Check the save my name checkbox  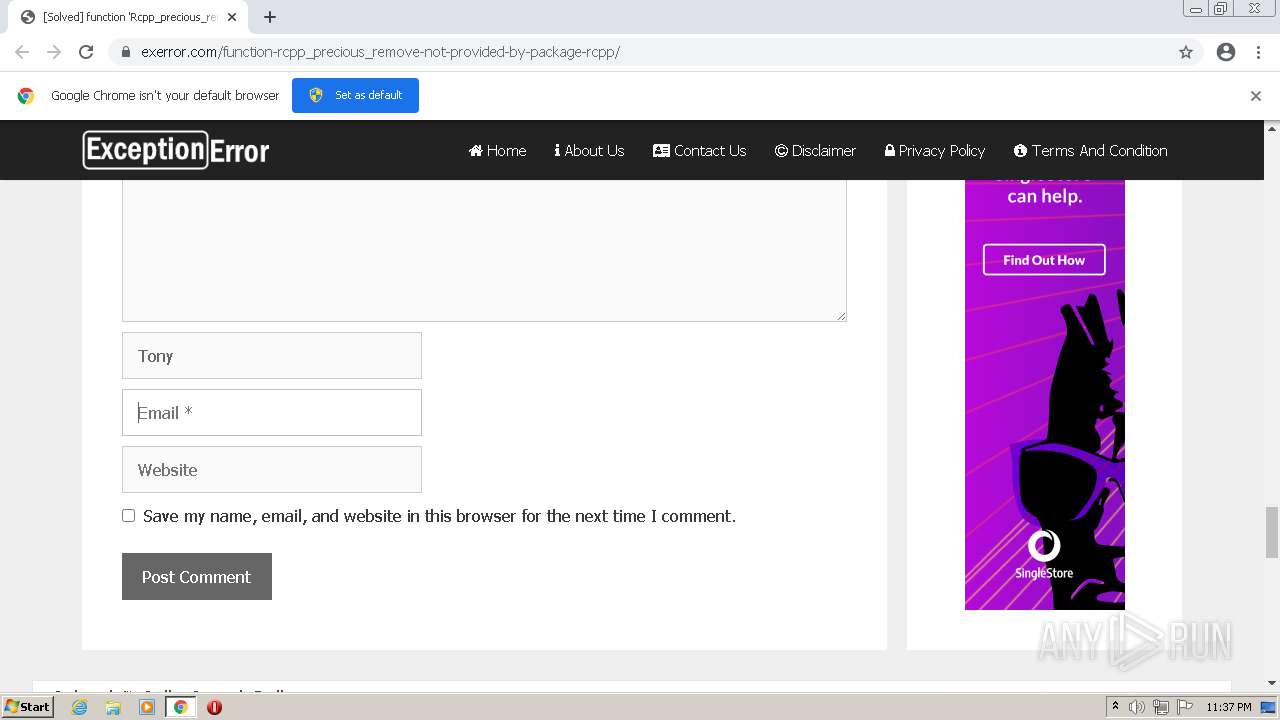coord(128,516)
